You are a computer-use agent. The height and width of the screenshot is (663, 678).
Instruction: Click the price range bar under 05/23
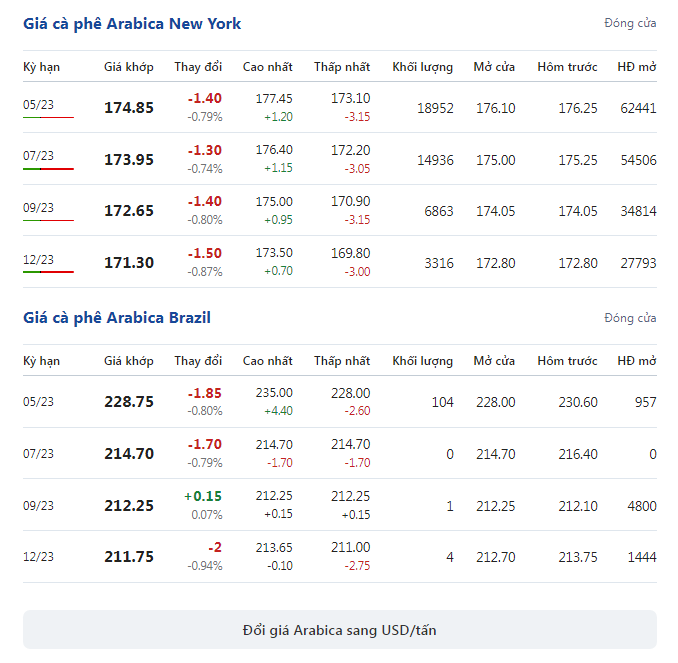[48, 117]
